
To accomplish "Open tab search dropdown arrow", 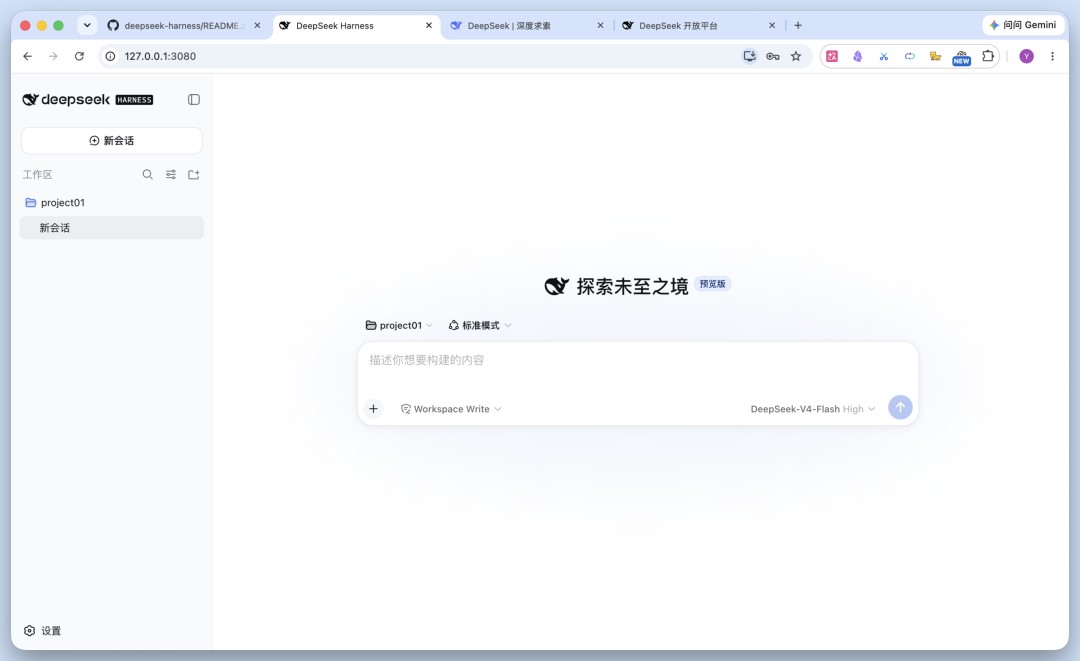I will (87, 25).
